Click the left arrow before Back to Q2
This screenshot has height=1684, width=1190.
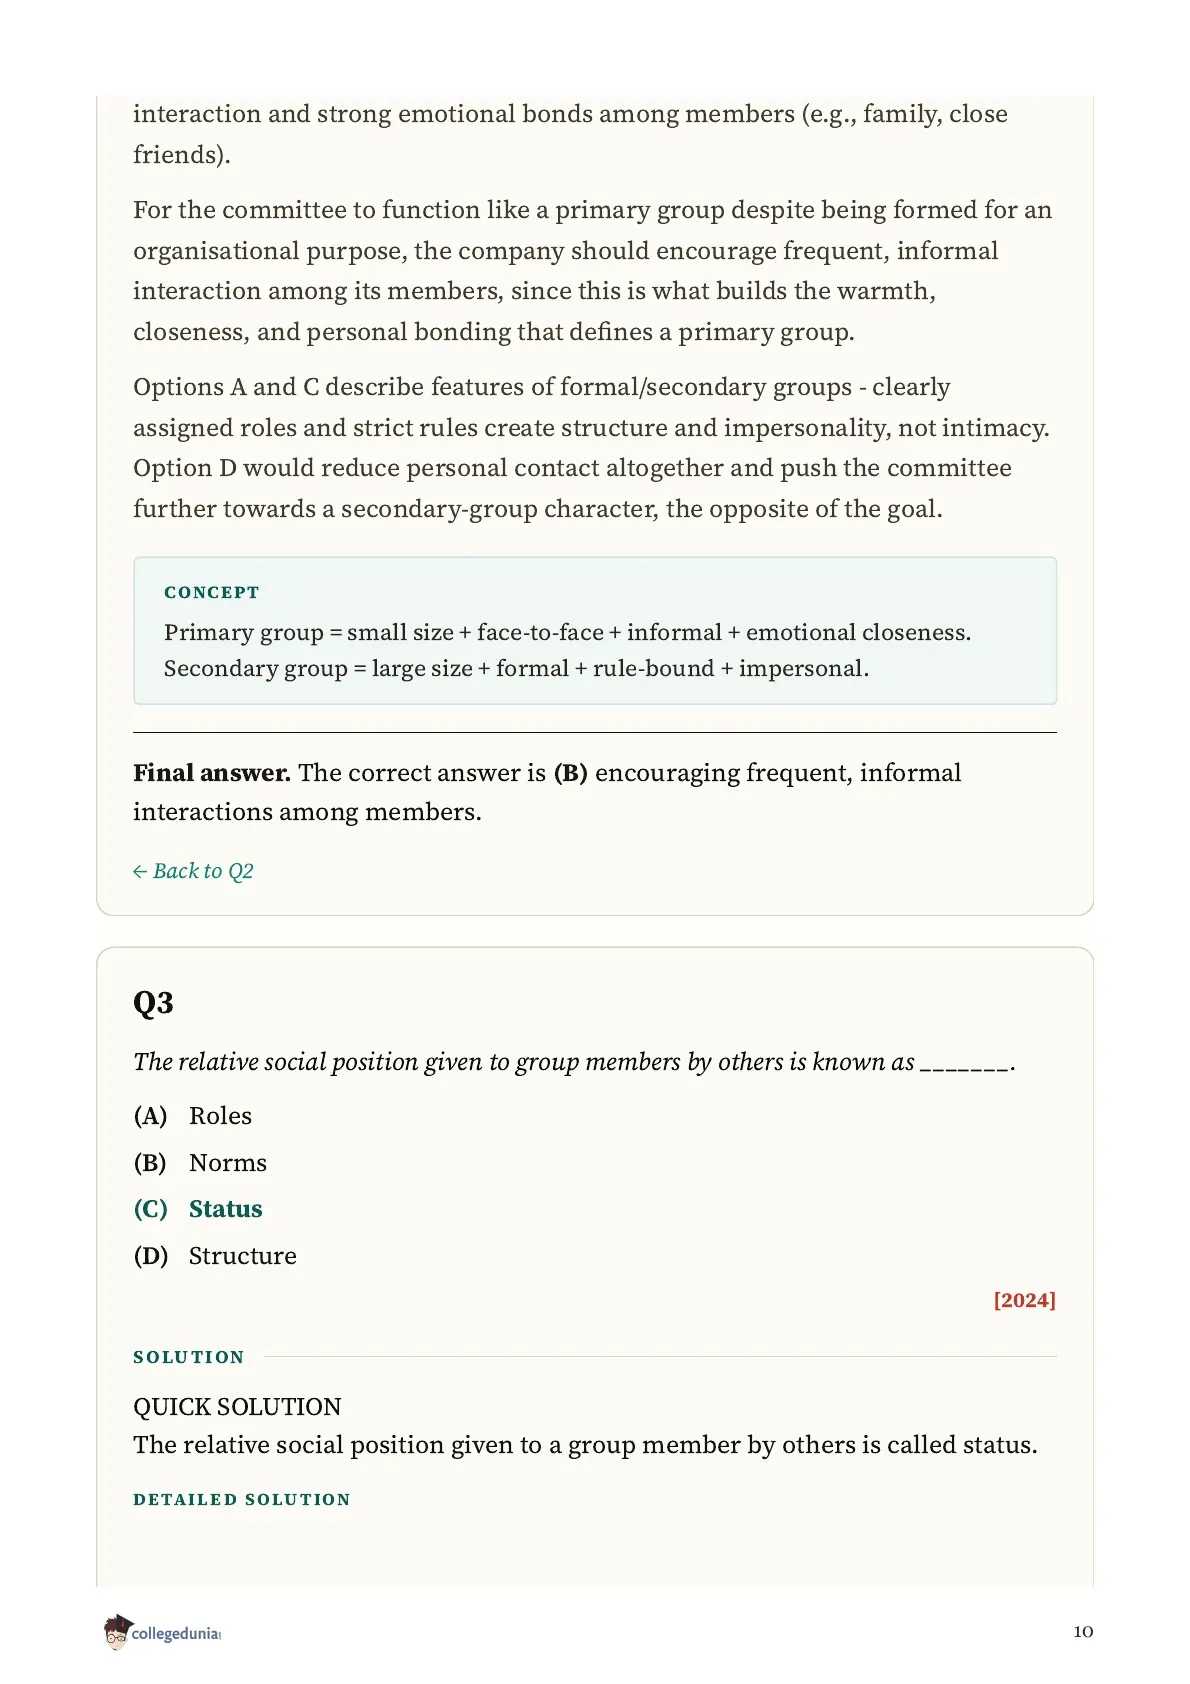(x=140, y=872)
